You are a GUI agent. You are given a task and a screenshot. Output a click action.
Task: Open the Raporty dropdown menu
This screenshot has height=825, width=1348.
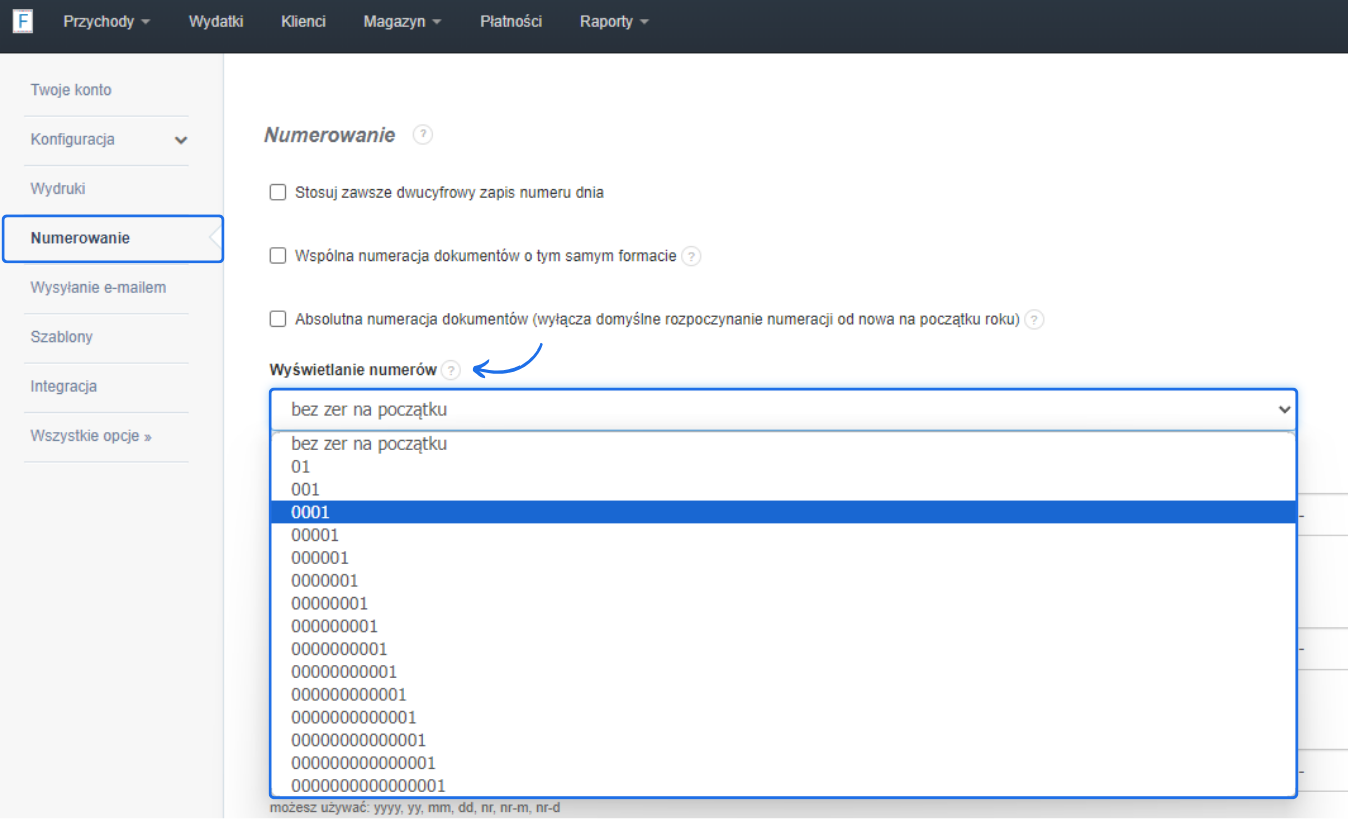coord(614,21)
